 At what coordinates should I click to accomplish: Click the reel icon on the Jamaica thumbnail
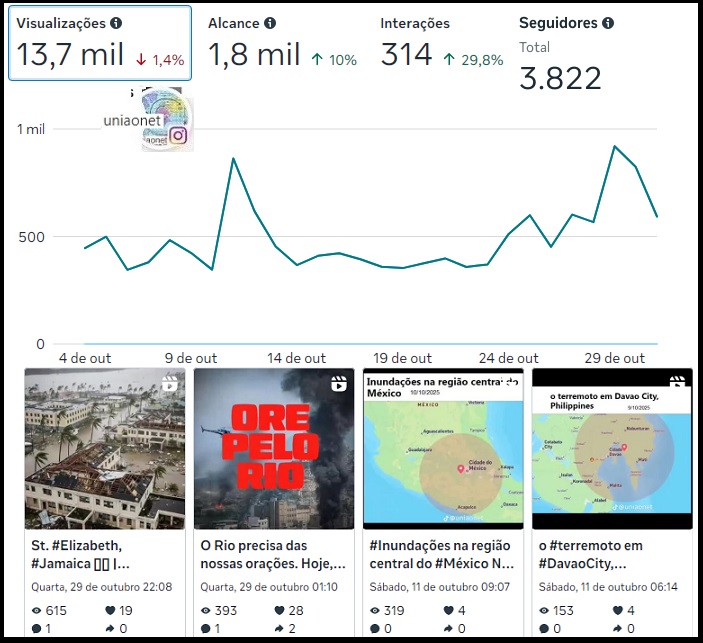pos(171,383)
